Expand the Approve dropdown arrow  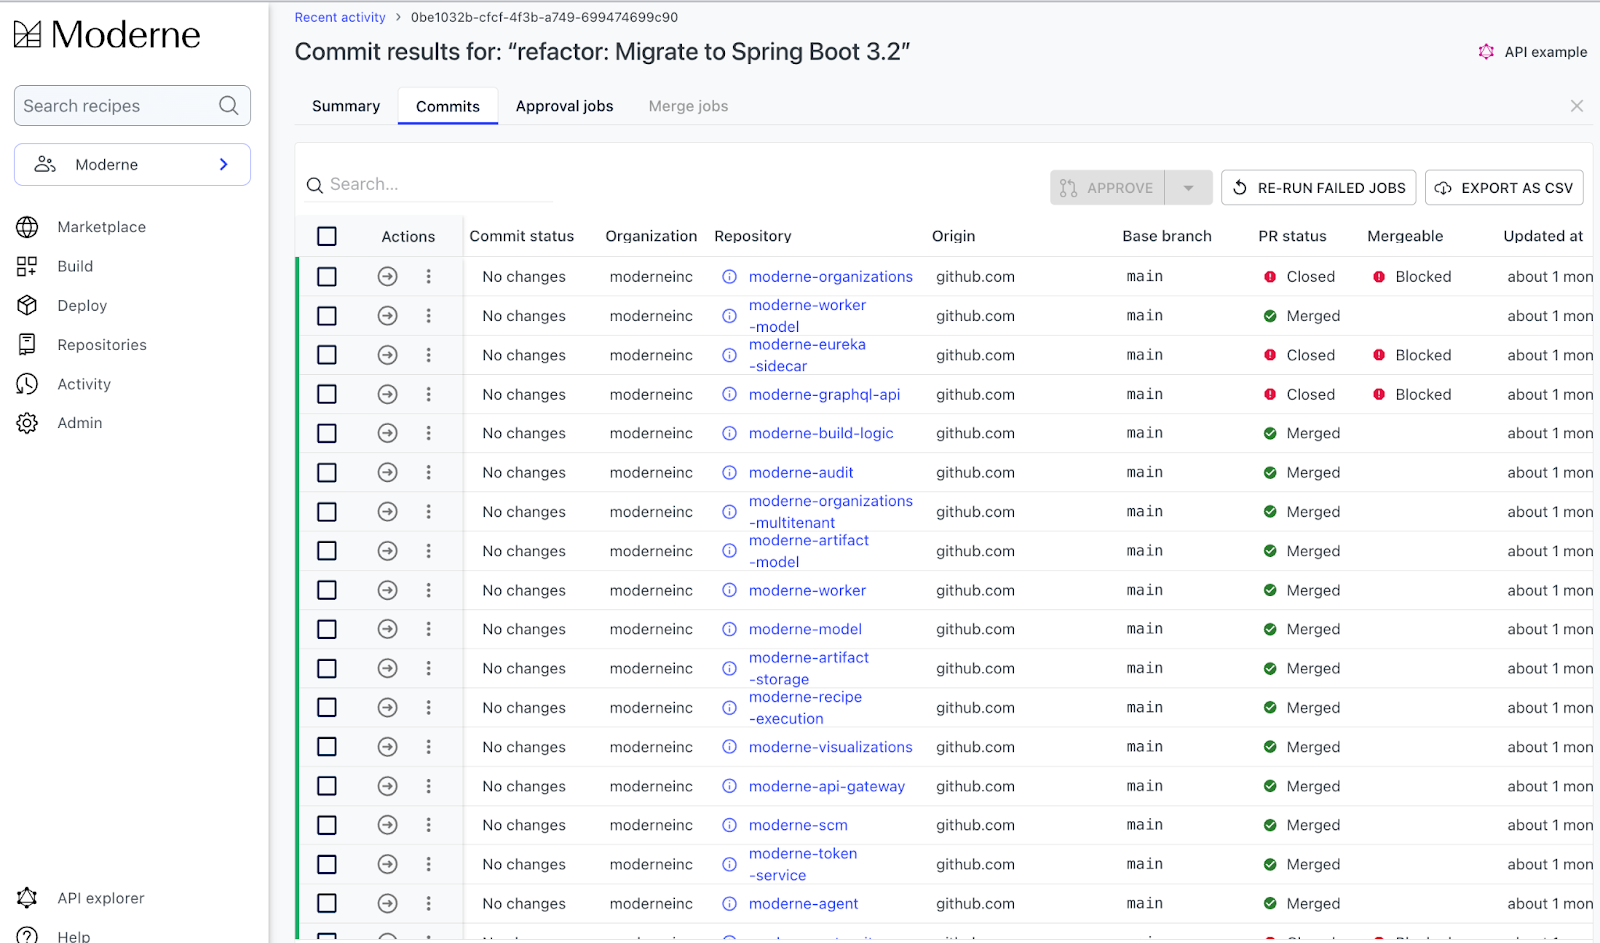pyautogui.click(x=1189, y=188)
